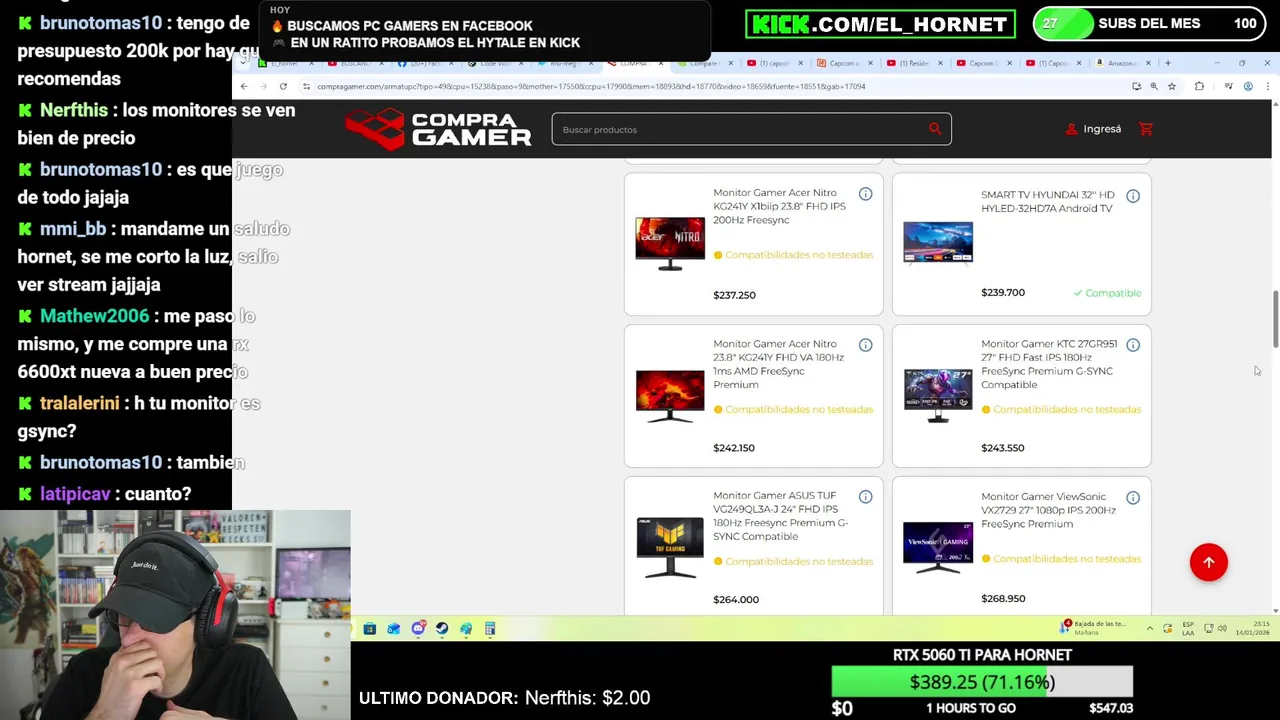1280x720 pixels.
Task: Open the SMART TV HYUNDAI 32" product title
Action: click(x=1047, y=202)
